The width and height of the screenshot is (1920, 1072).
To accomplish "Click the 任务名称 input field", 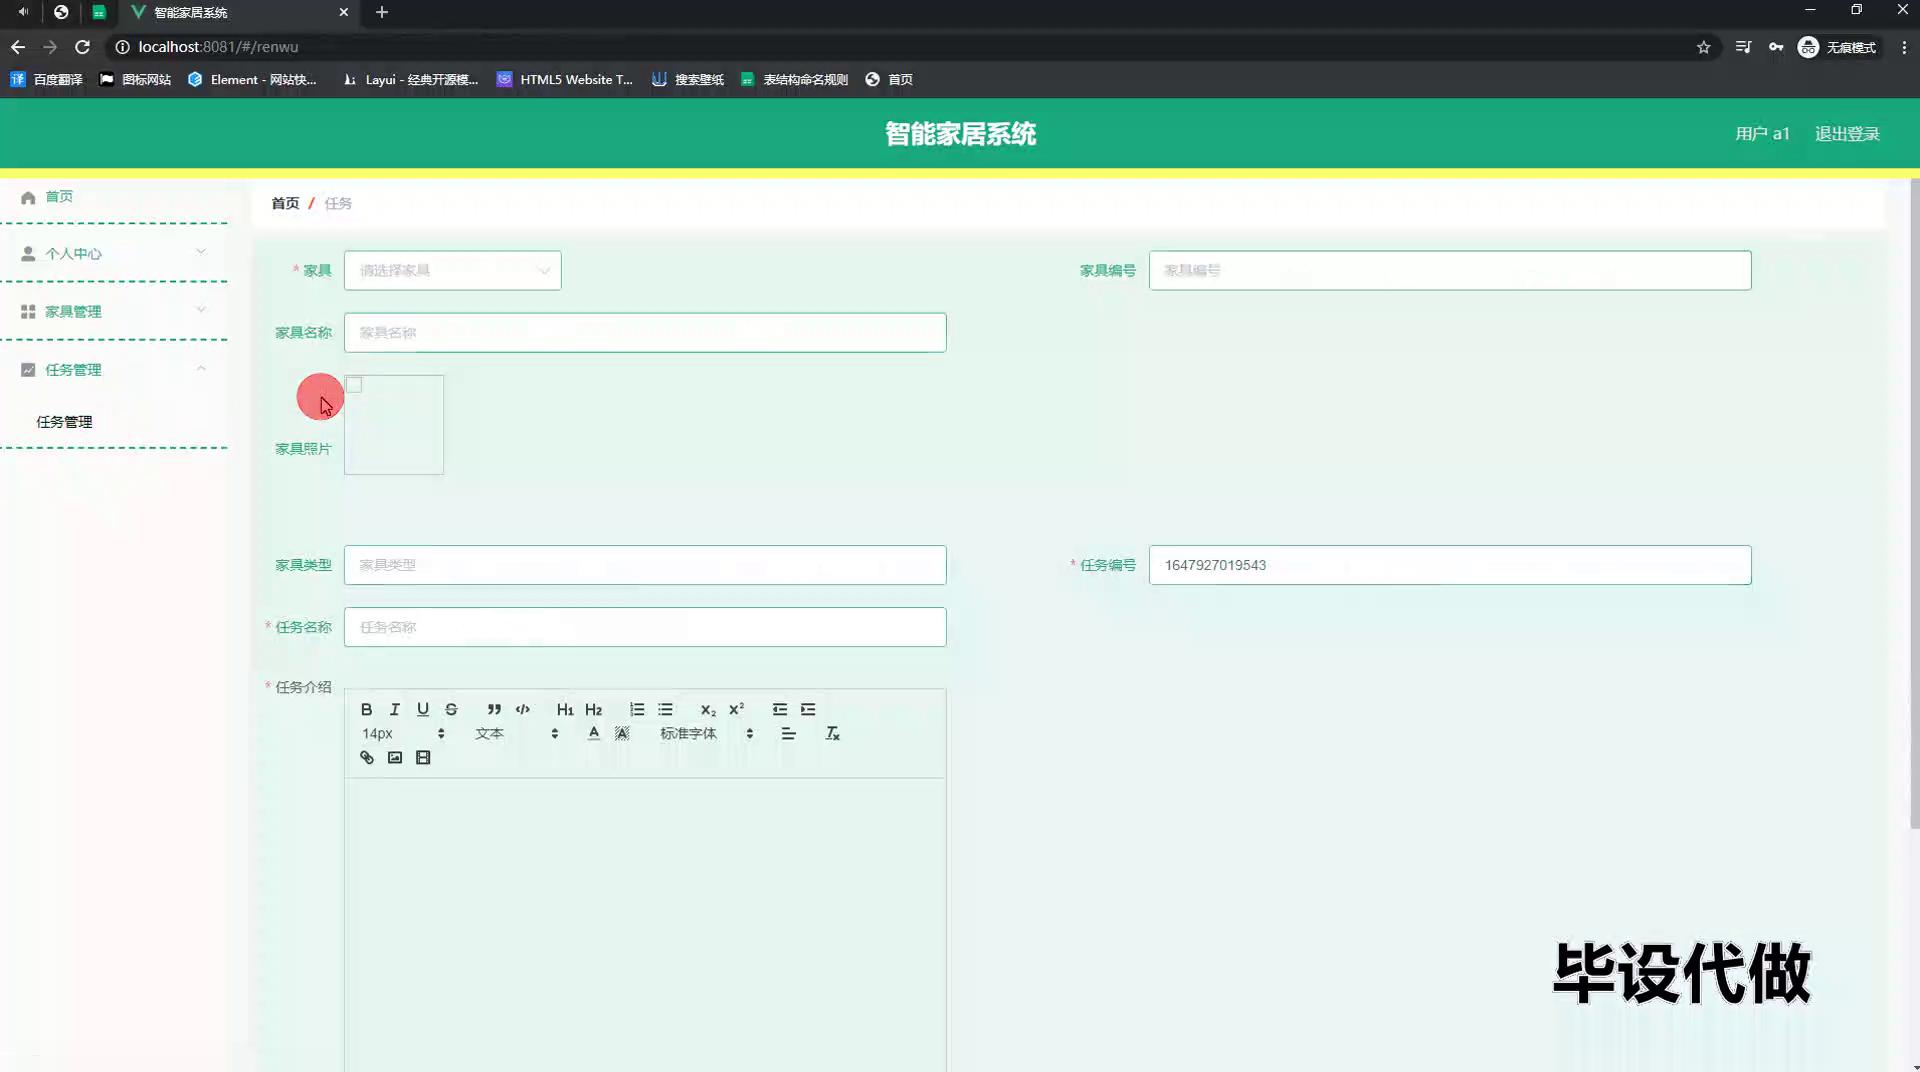I will (645, 627).
